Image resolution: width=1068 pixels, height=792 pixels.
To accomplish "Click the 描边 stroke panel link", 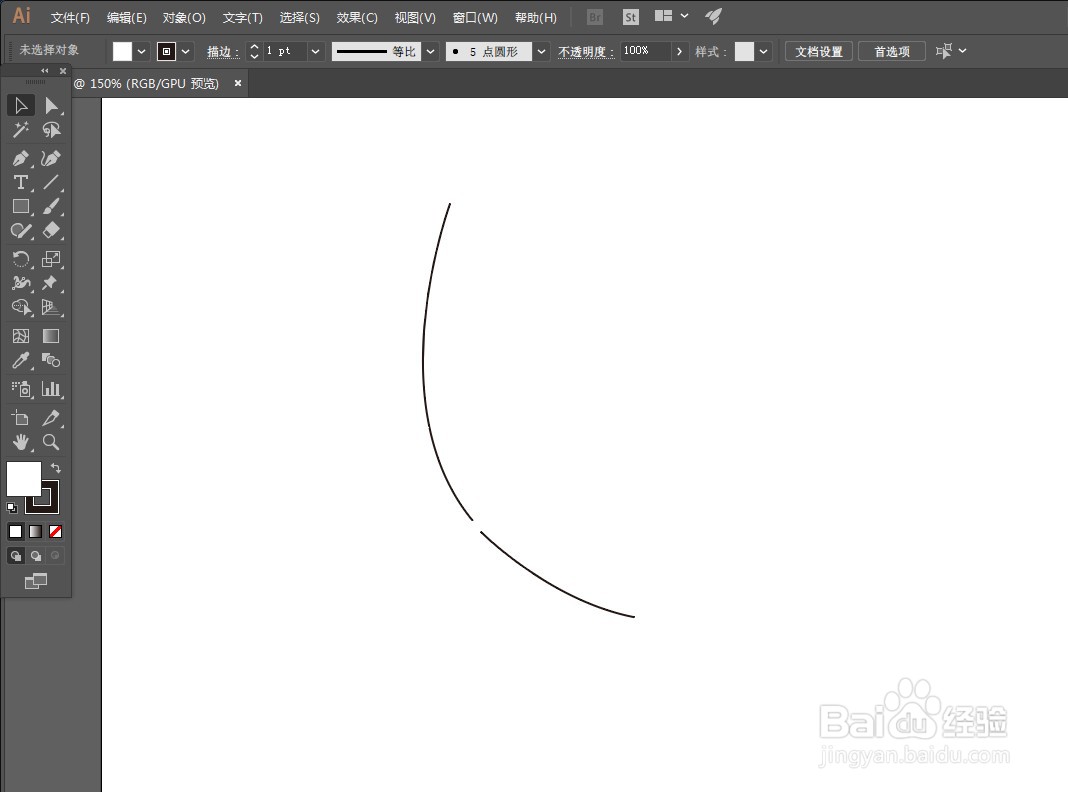I will 223,52.
